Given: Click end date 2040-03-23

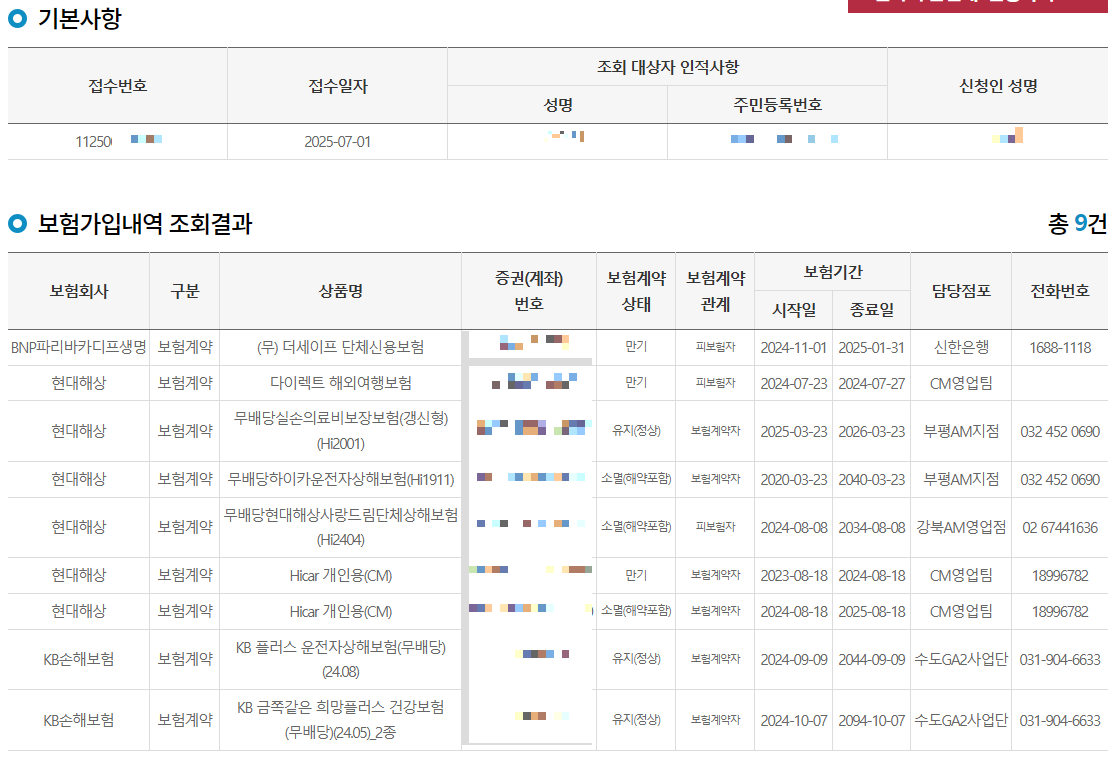Looking at the screenshot, I should coord(872,480).
